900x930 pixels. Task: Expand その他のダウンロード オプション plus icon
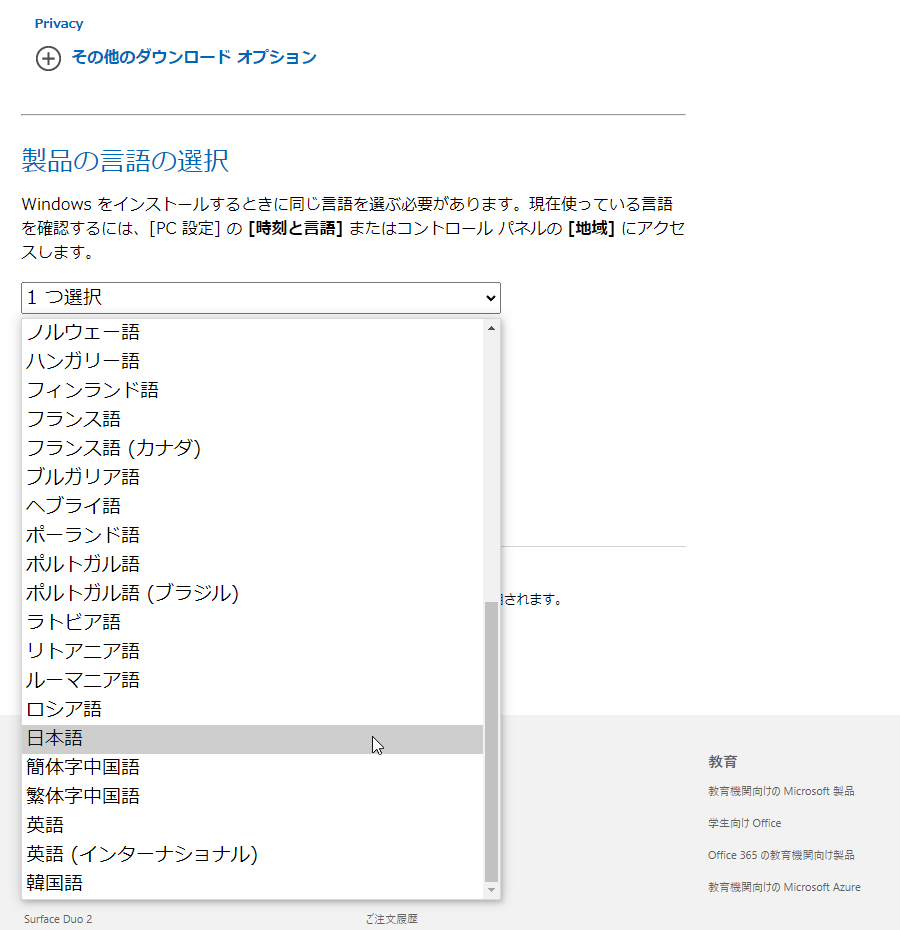point(48,58)
